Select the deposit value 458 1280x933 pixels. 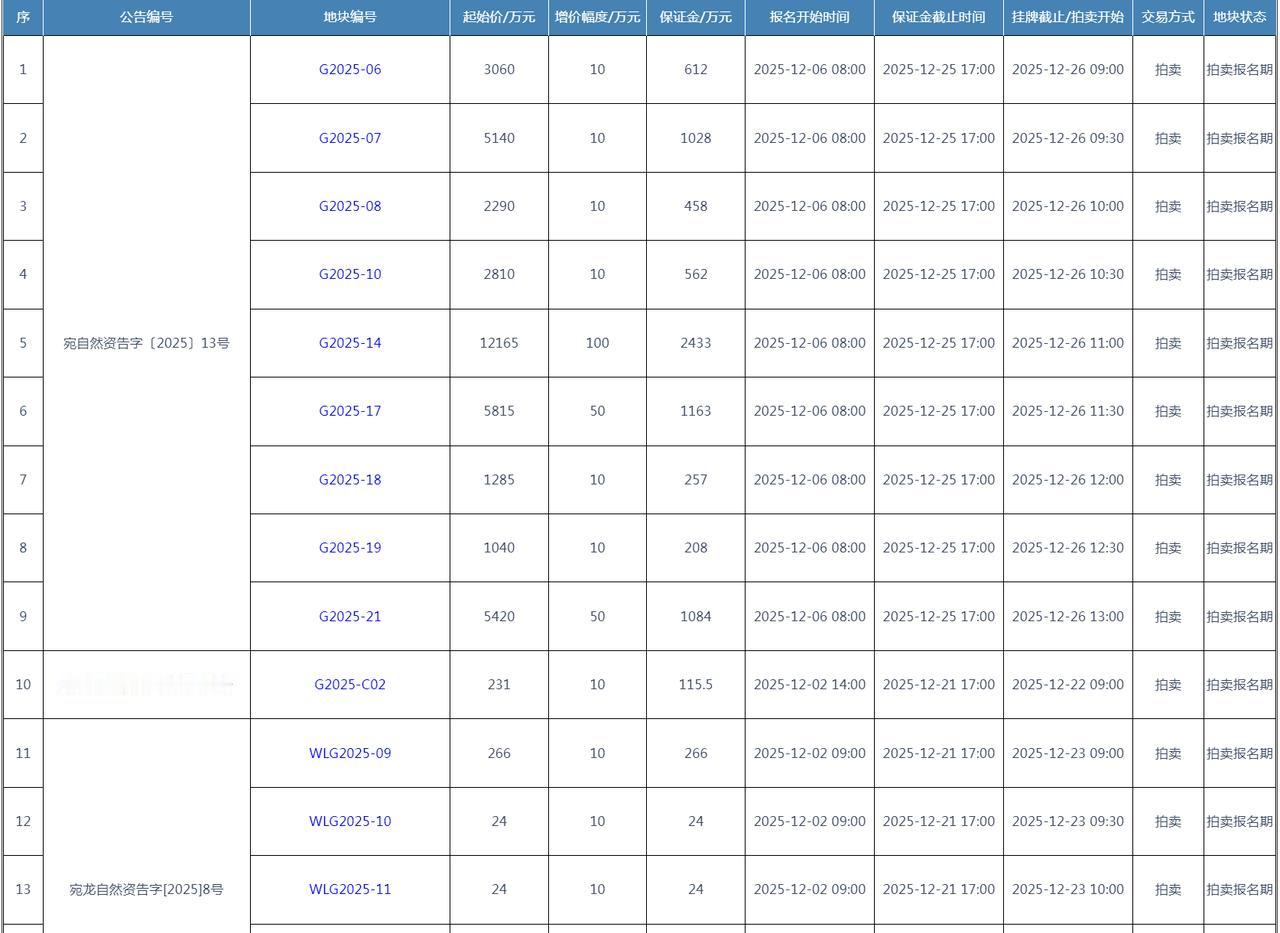(696, 206)
